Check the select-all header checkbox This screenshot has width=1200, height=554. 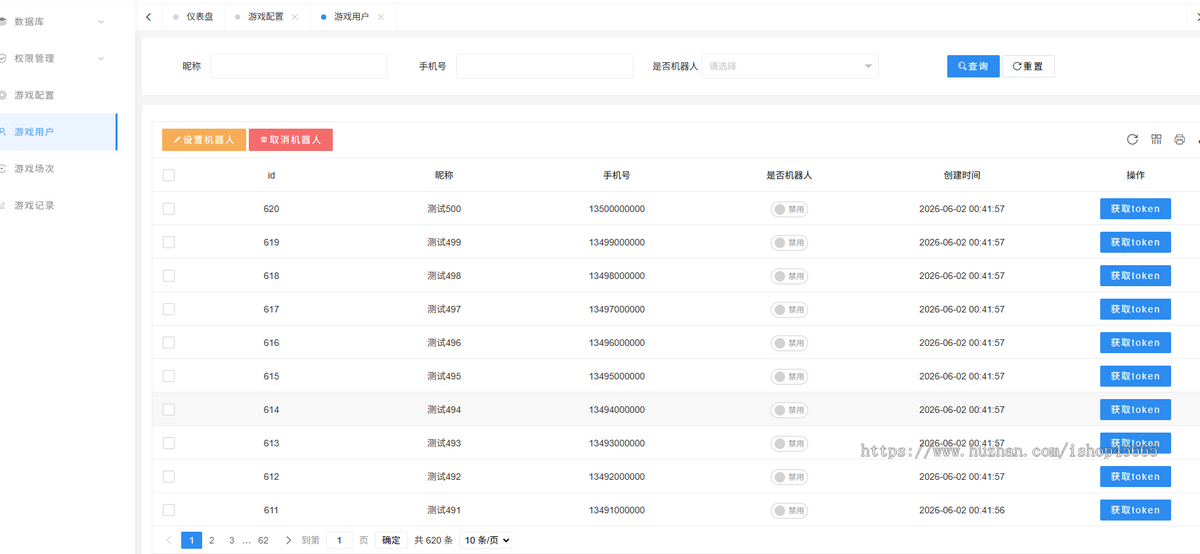pos(169,175)
